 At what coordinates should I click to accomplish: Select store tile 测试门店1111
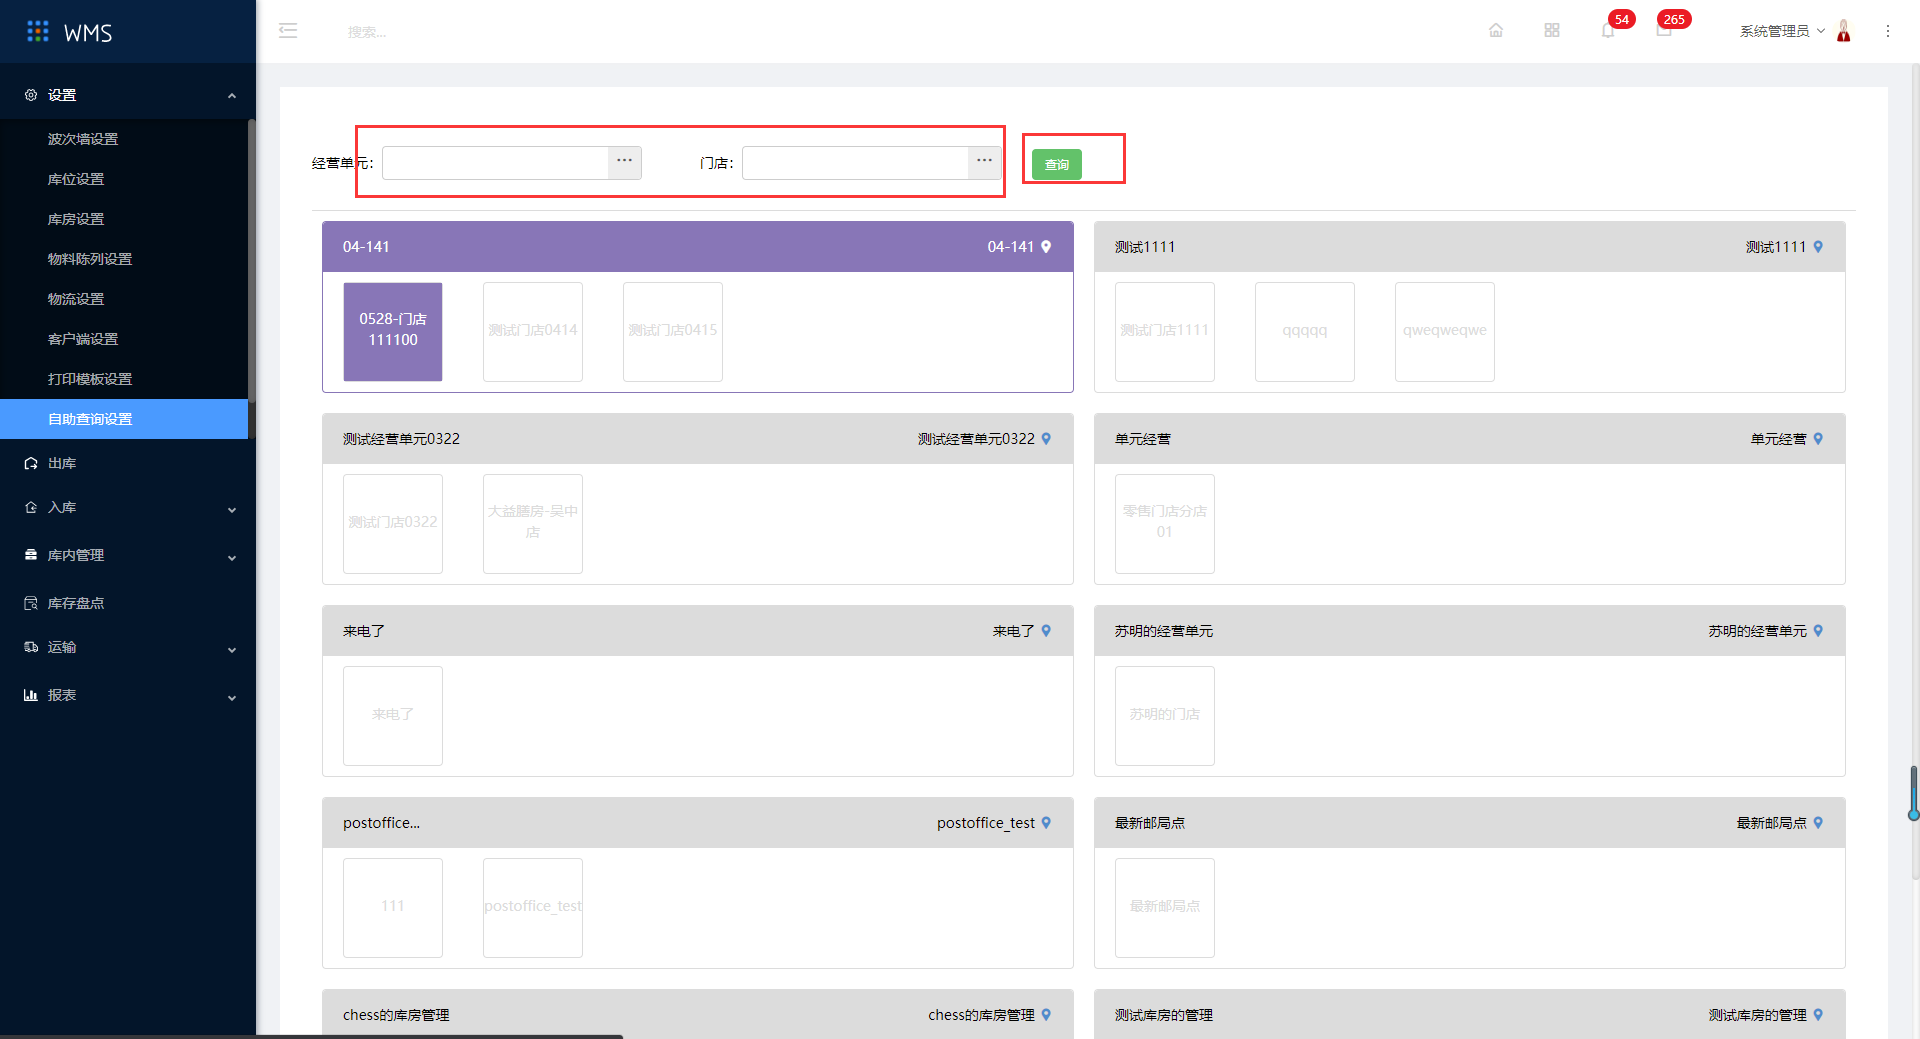click(x=1165, y=331)
